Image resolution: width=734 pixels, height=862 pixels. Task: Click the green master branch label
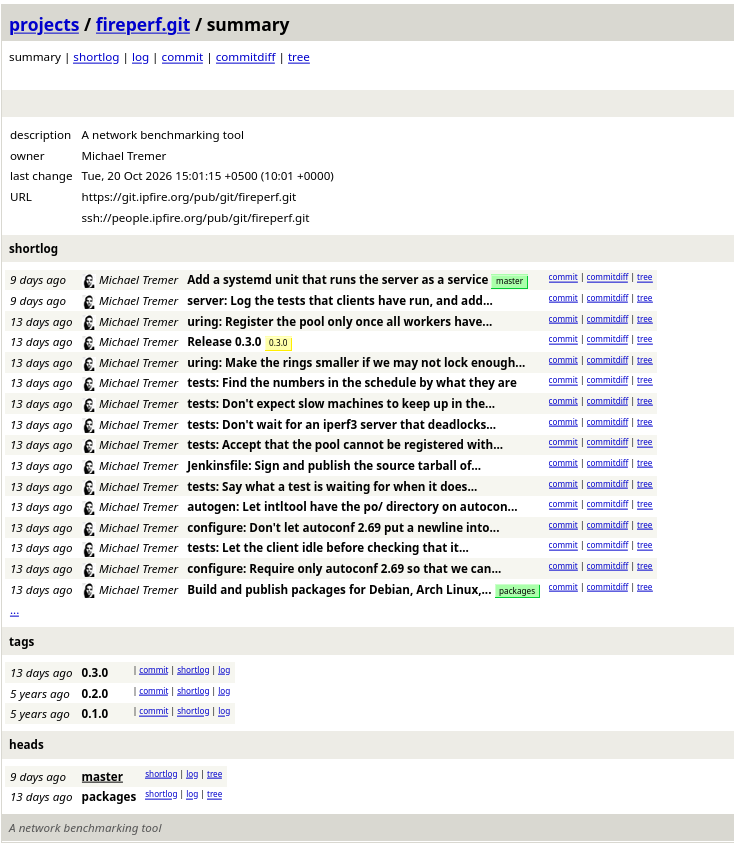click(509, 281)
